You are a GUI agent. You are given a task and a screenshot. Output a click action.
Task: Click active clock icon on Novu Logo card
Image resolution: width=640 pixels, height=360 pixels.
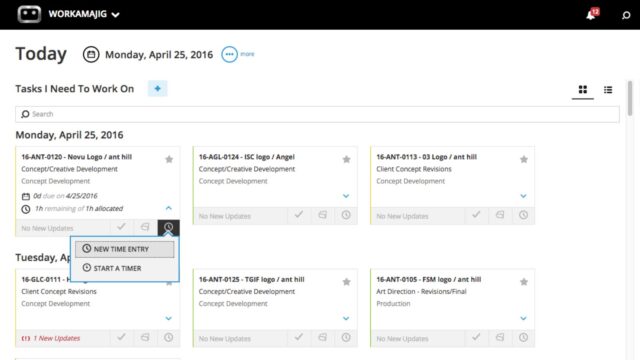point(169,227)
